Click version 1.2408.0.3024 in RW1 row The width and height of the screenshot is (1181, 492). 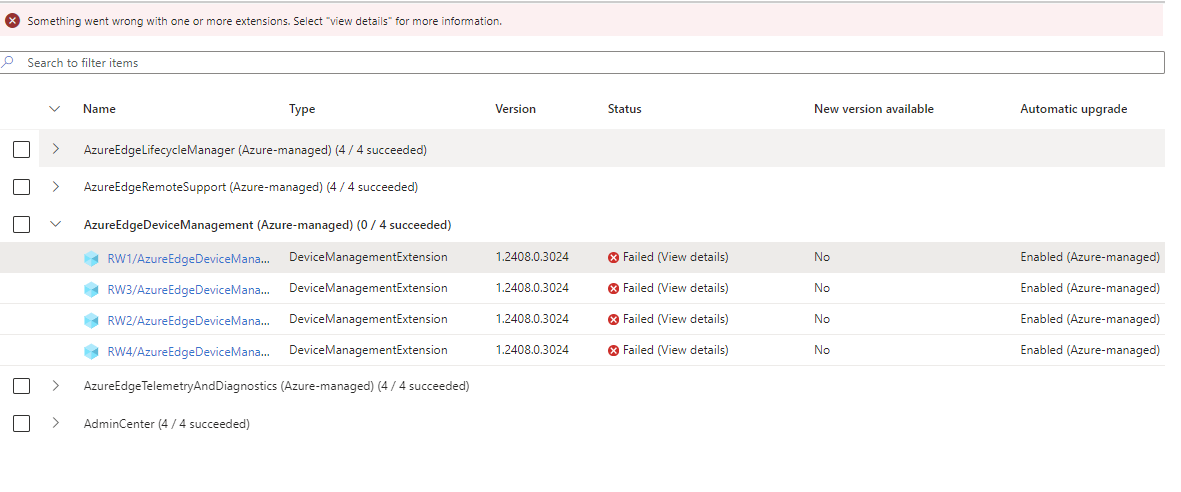point(532,257)
